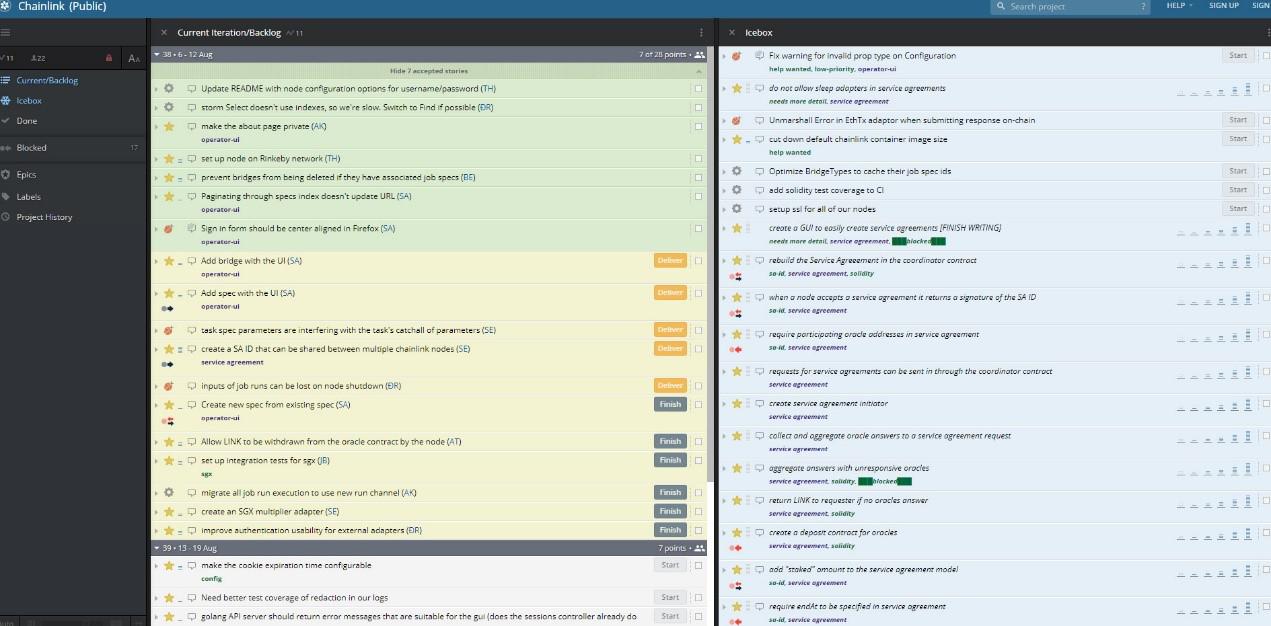Viewport: 1271px width, 626px height.
Task: Check box for 'inputs of job runs' story
Action: [x=698, y=386]
